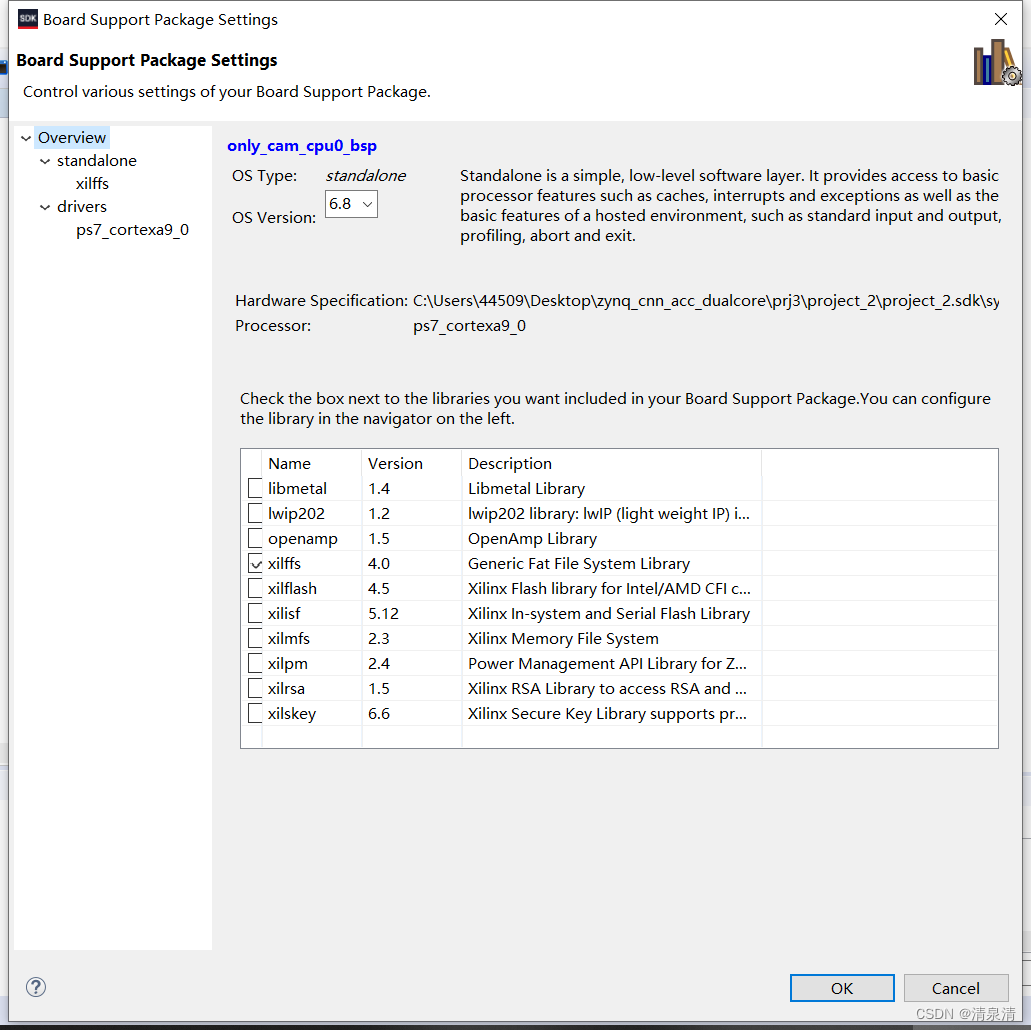Check the xilmfs library box
Viewport: 1031px width, 1030px height.
255,638
